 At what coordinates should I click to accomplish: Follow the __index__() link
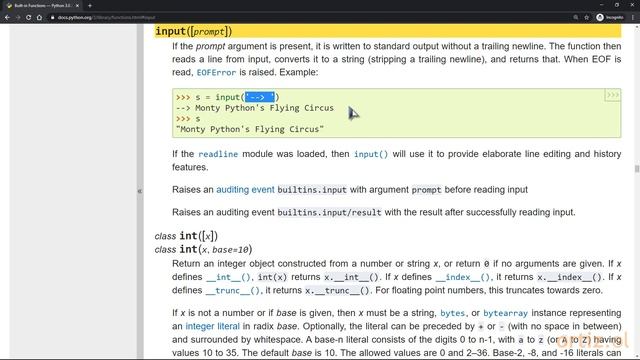463,277
